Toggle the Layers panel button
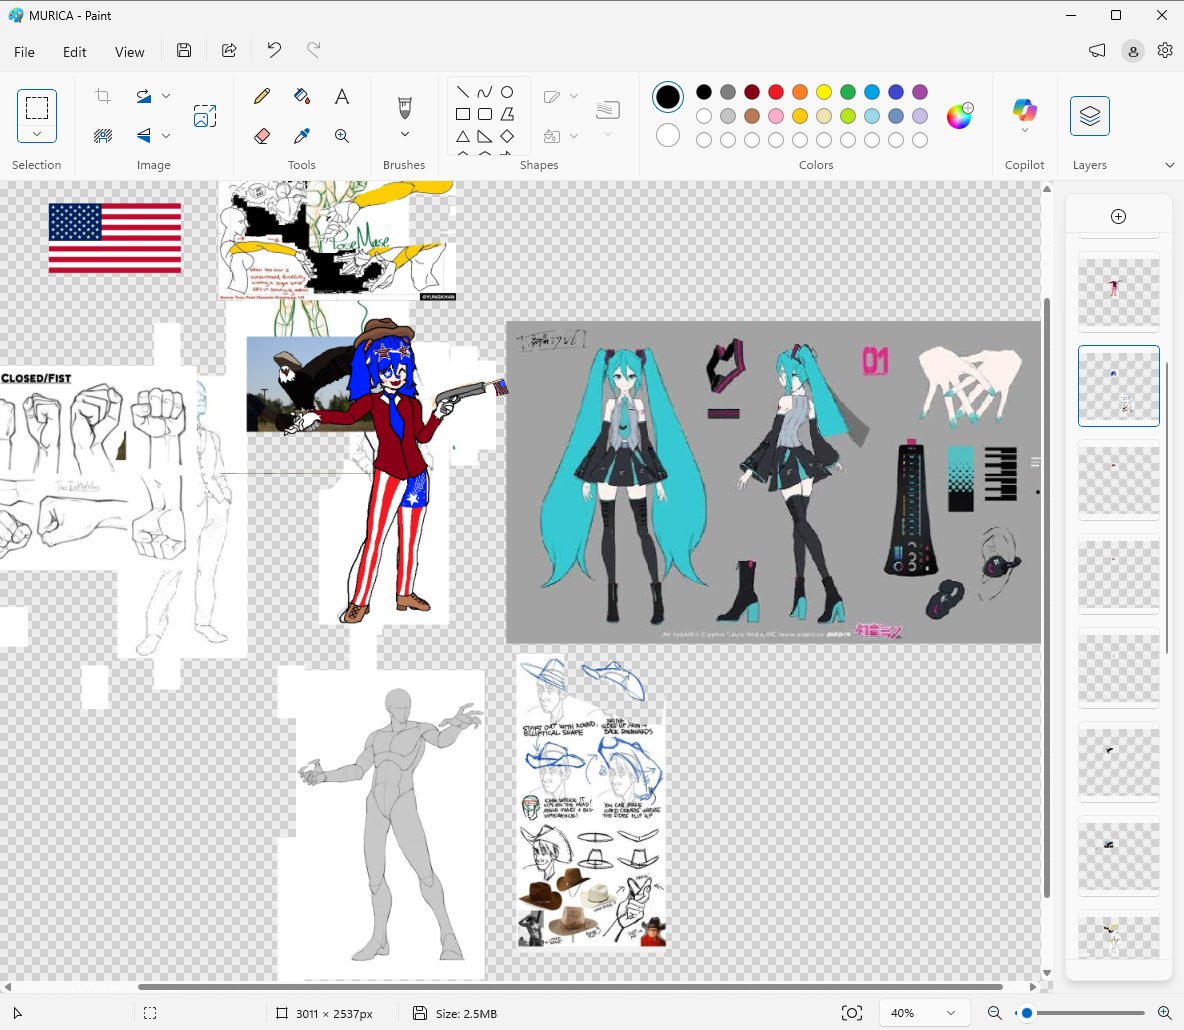The height and width of the screenshot is (1030, 1184). (1090, 116)
